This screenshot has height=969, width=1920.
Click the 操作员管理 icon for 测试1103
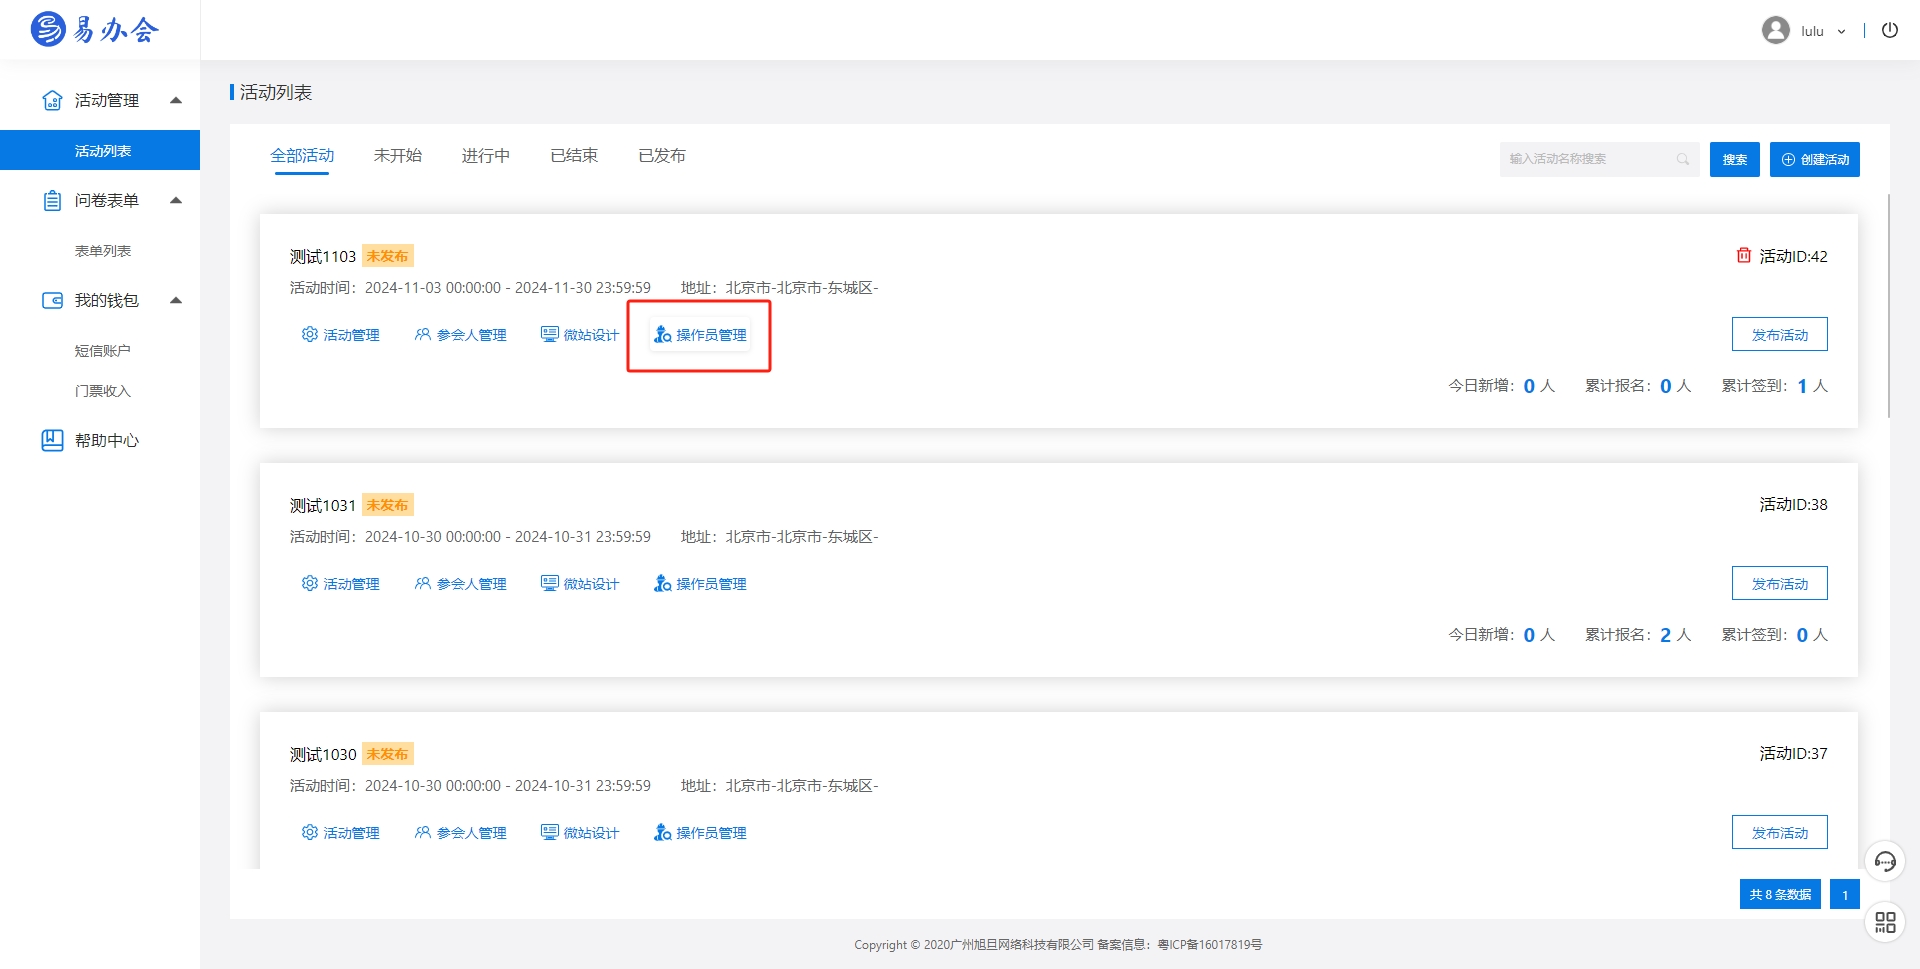coord(662,334)
